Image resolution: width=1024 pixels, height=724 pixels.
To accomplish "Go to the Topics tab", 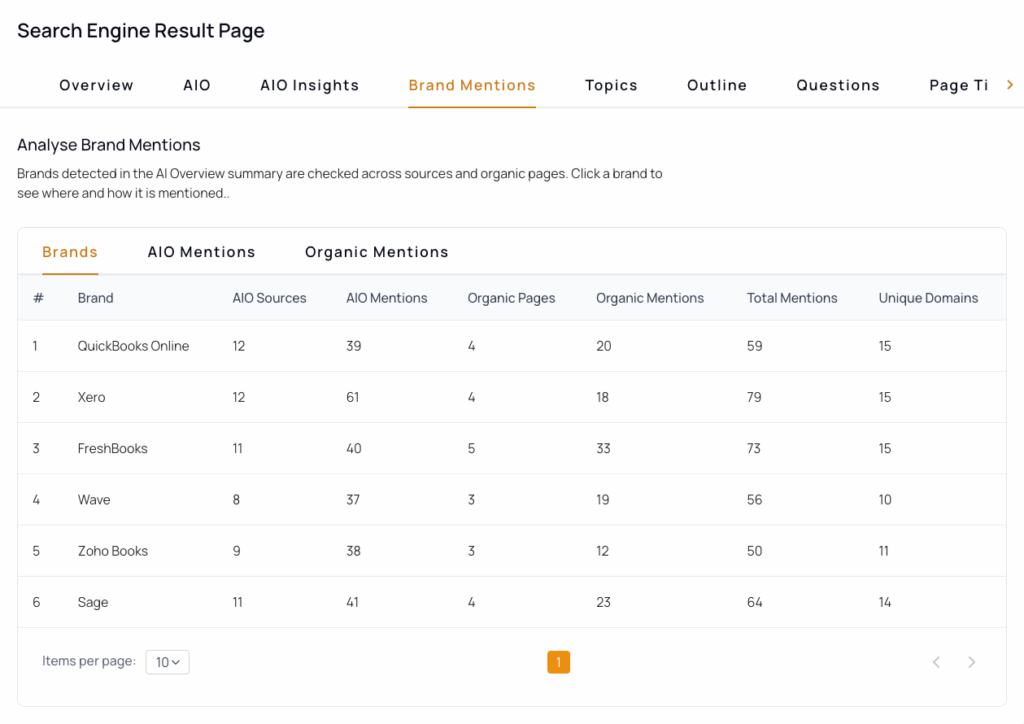I will (611, 86).
